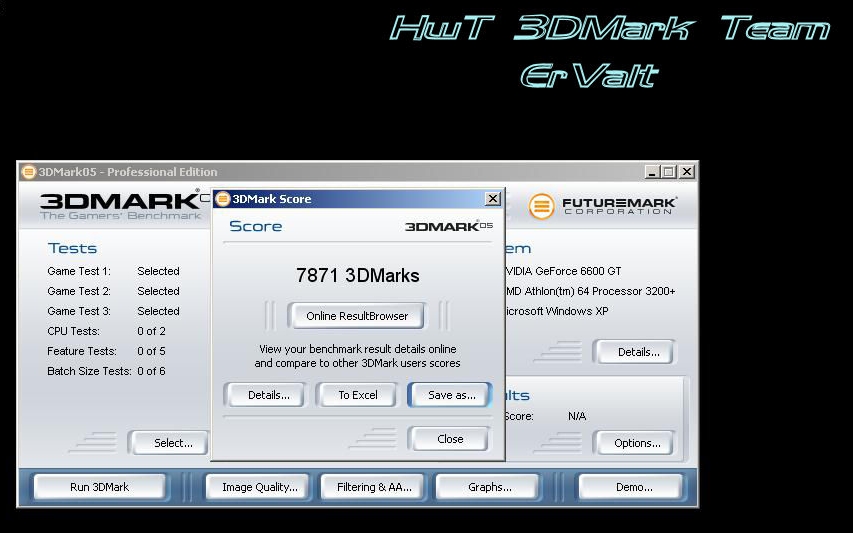Save the result with Save as...
853x533 pixels.
[x=451, y=395]
